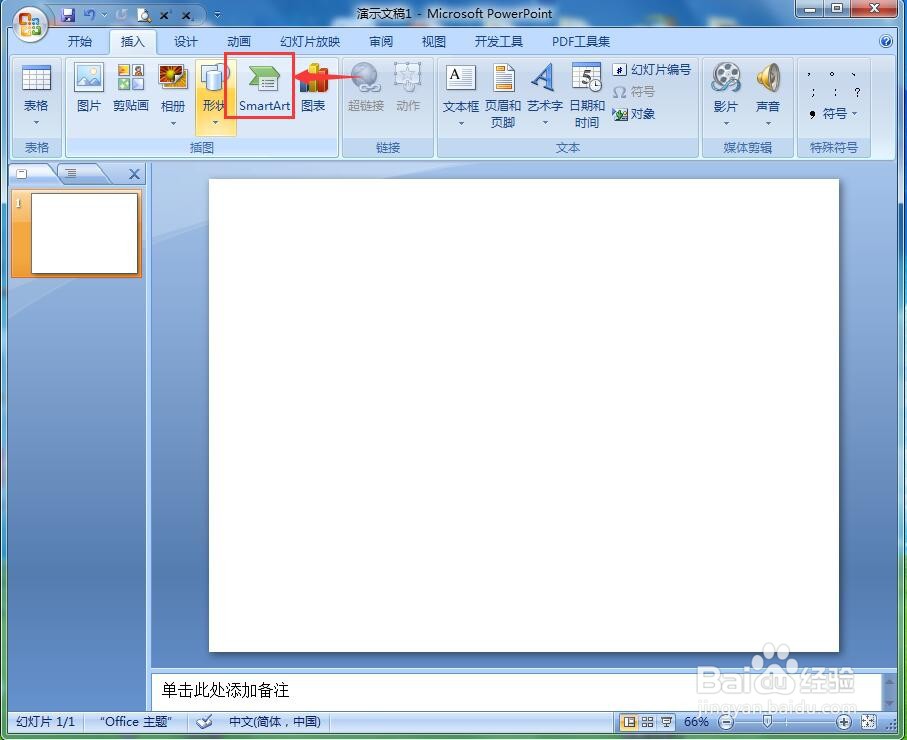Insert a chart with the 图表 icon

coord(313,88)
